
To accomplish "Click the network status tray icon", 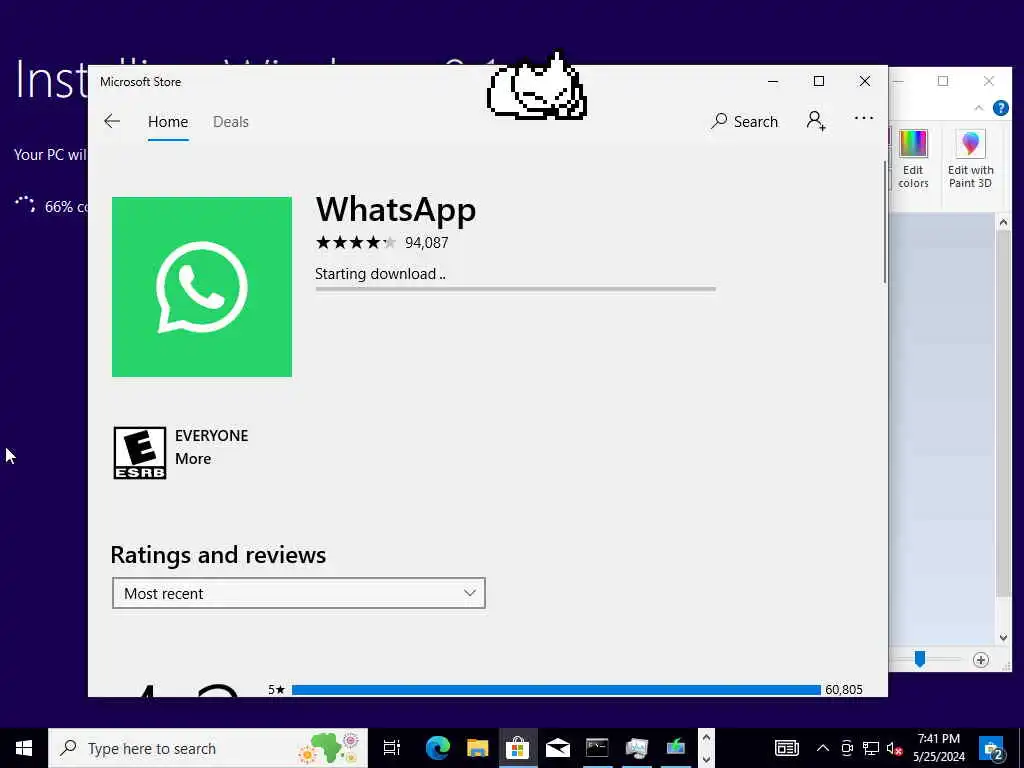I will [x=871, y=748].
